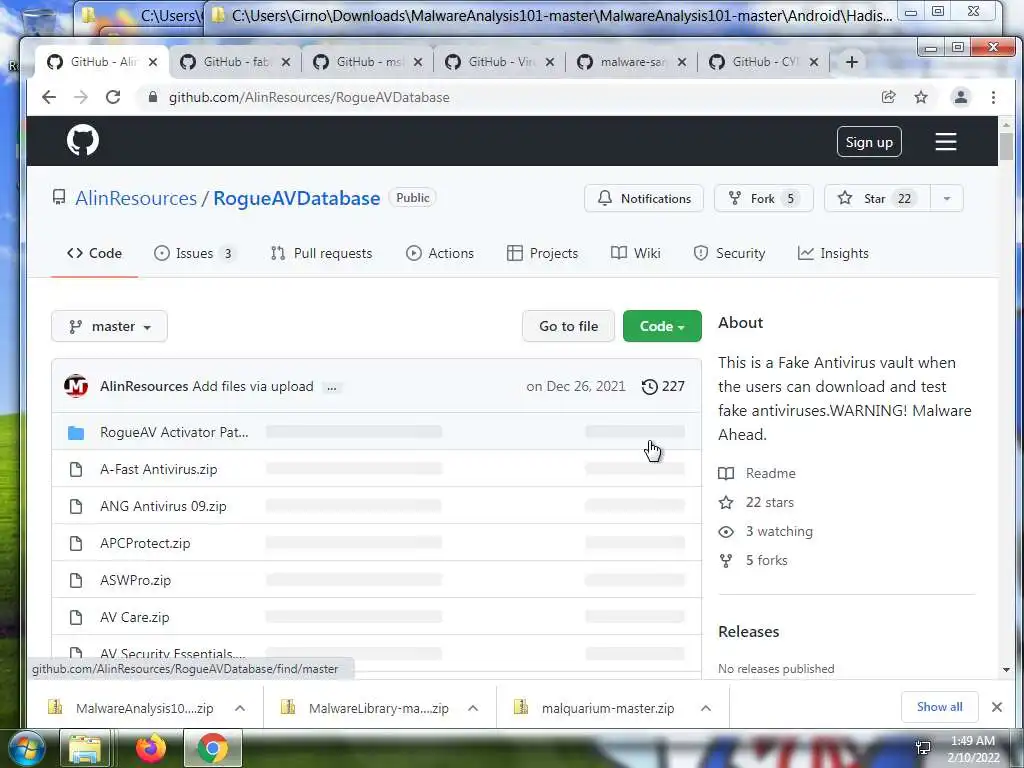The image size is (1024, 768).
Task: Click the browser forward arrow
Action: pyautogui.click(x=81, y=97)
